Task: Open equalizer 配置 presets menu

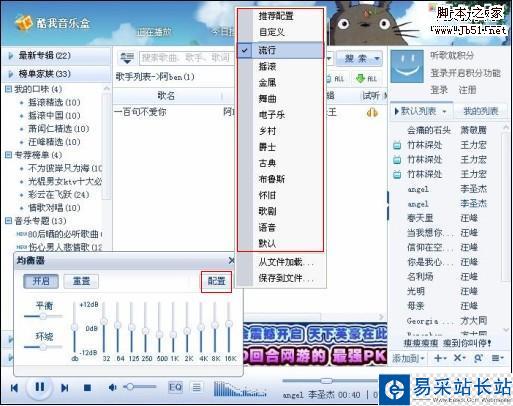Action: tap(216, 281)
